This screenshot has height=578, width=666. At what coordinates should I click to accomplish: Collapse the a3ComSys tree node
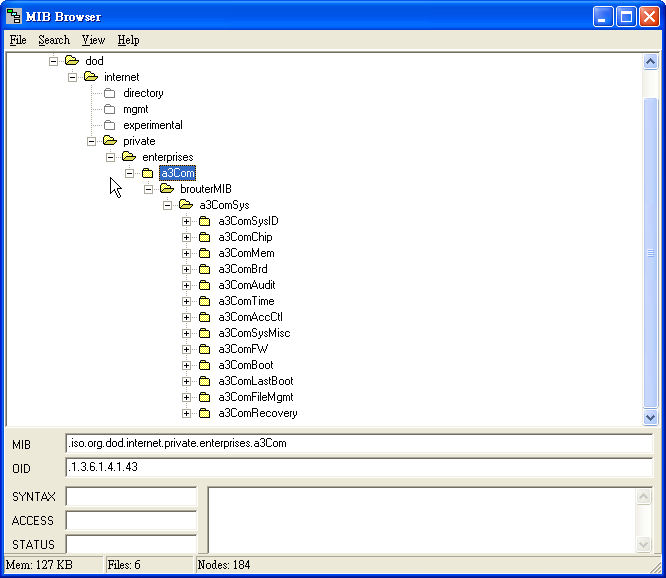tap(167, 206)
